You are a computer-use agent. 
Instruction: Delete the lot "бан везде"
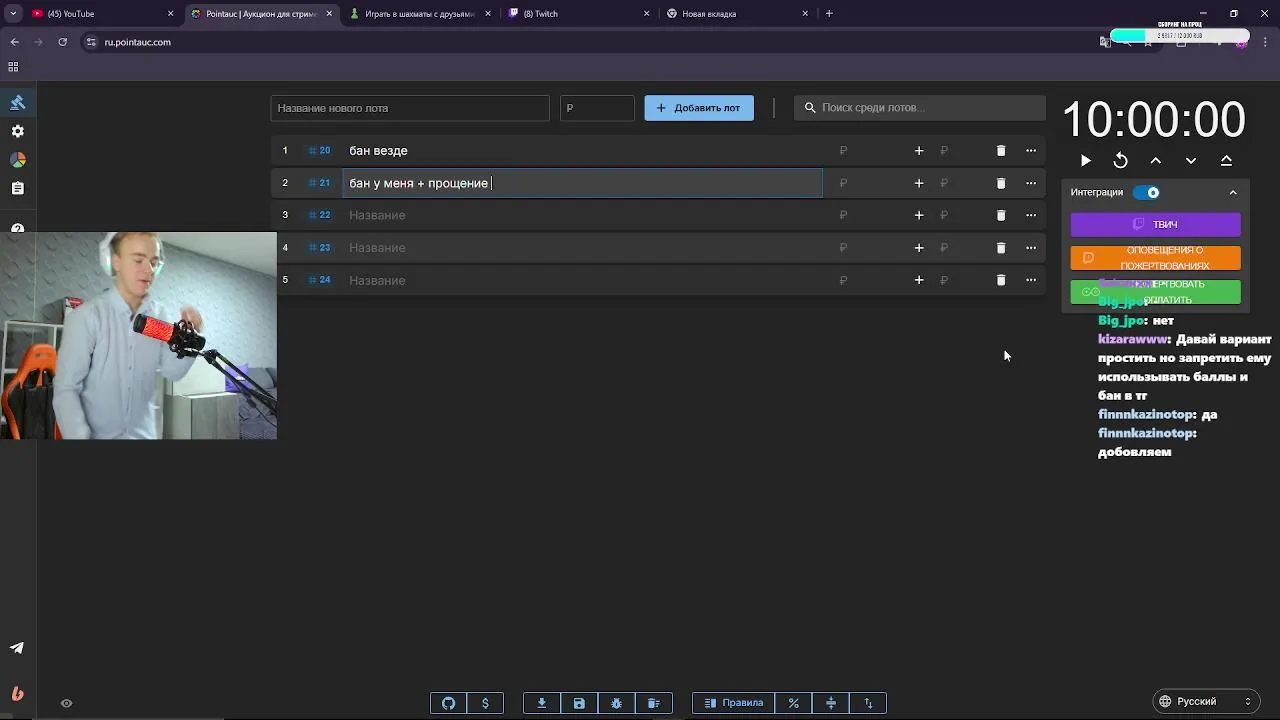[1001, 151]
